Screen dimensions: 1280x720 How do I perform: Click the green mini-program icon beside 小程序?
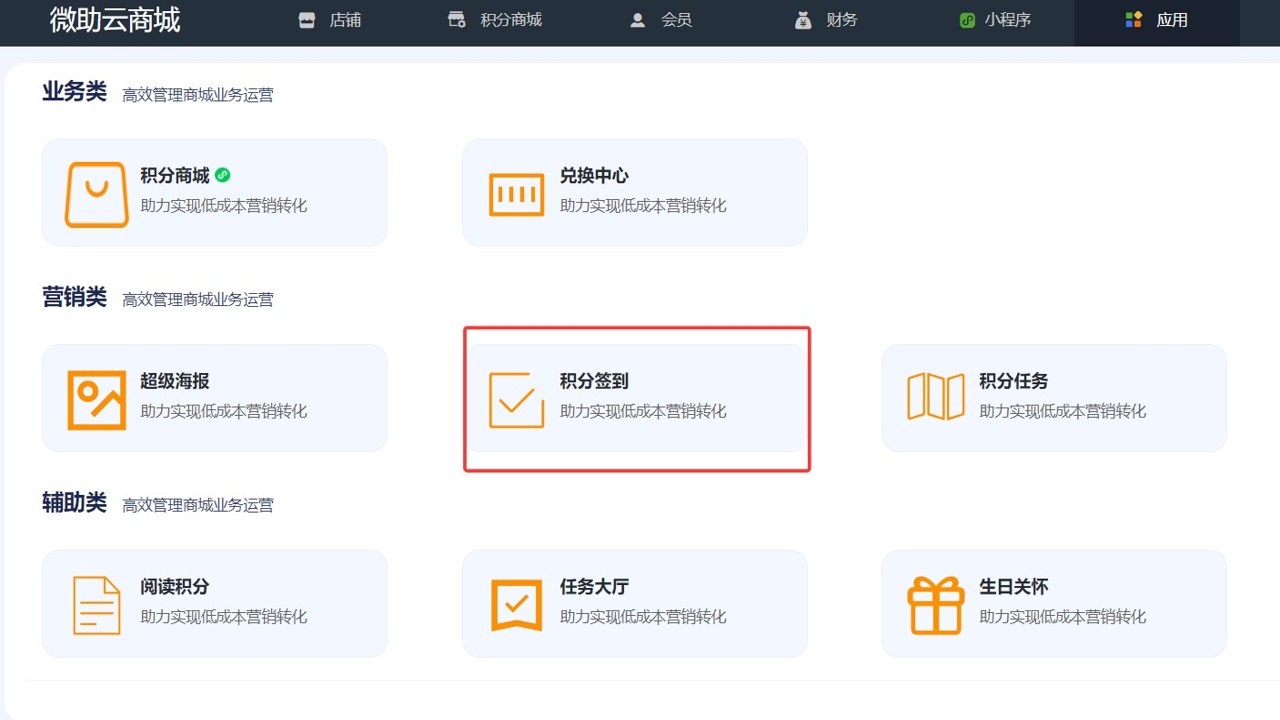coord(967,20)
